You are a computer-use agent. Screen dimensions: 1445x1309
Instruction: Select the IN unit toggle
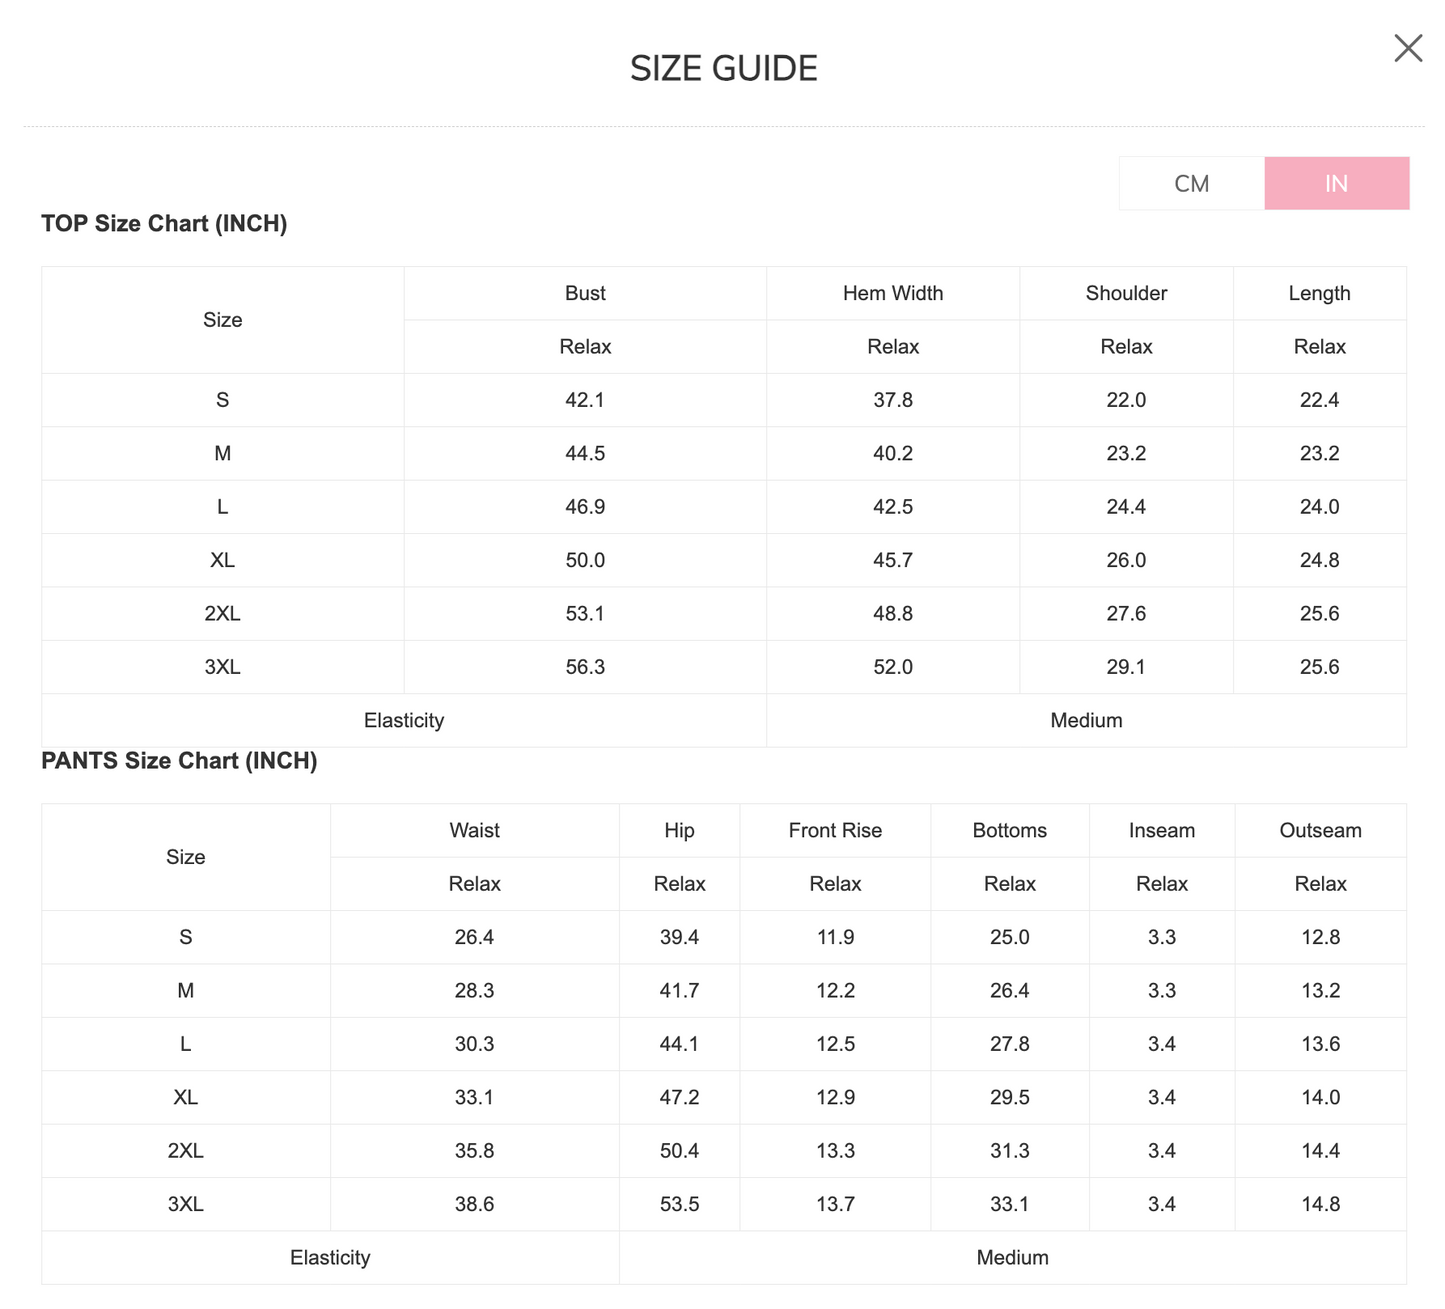pyautogui.click(x=1337, y=183)
